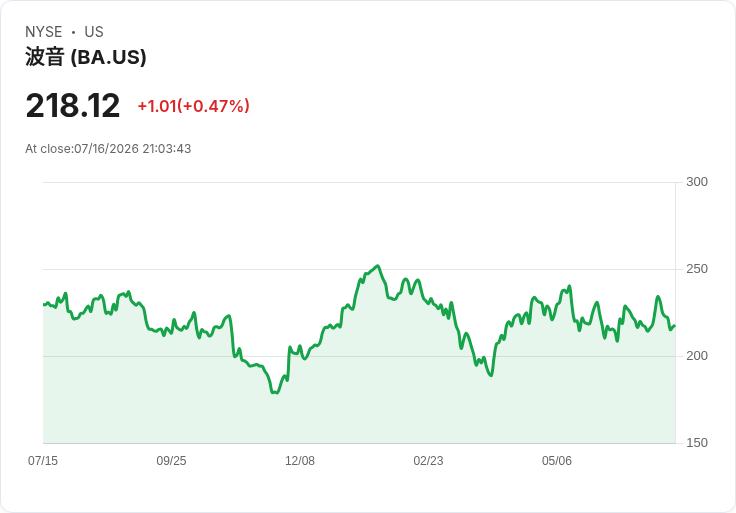Click the US market label
The width and height of the screenshot is (736, 513).
tap(94, 32)
